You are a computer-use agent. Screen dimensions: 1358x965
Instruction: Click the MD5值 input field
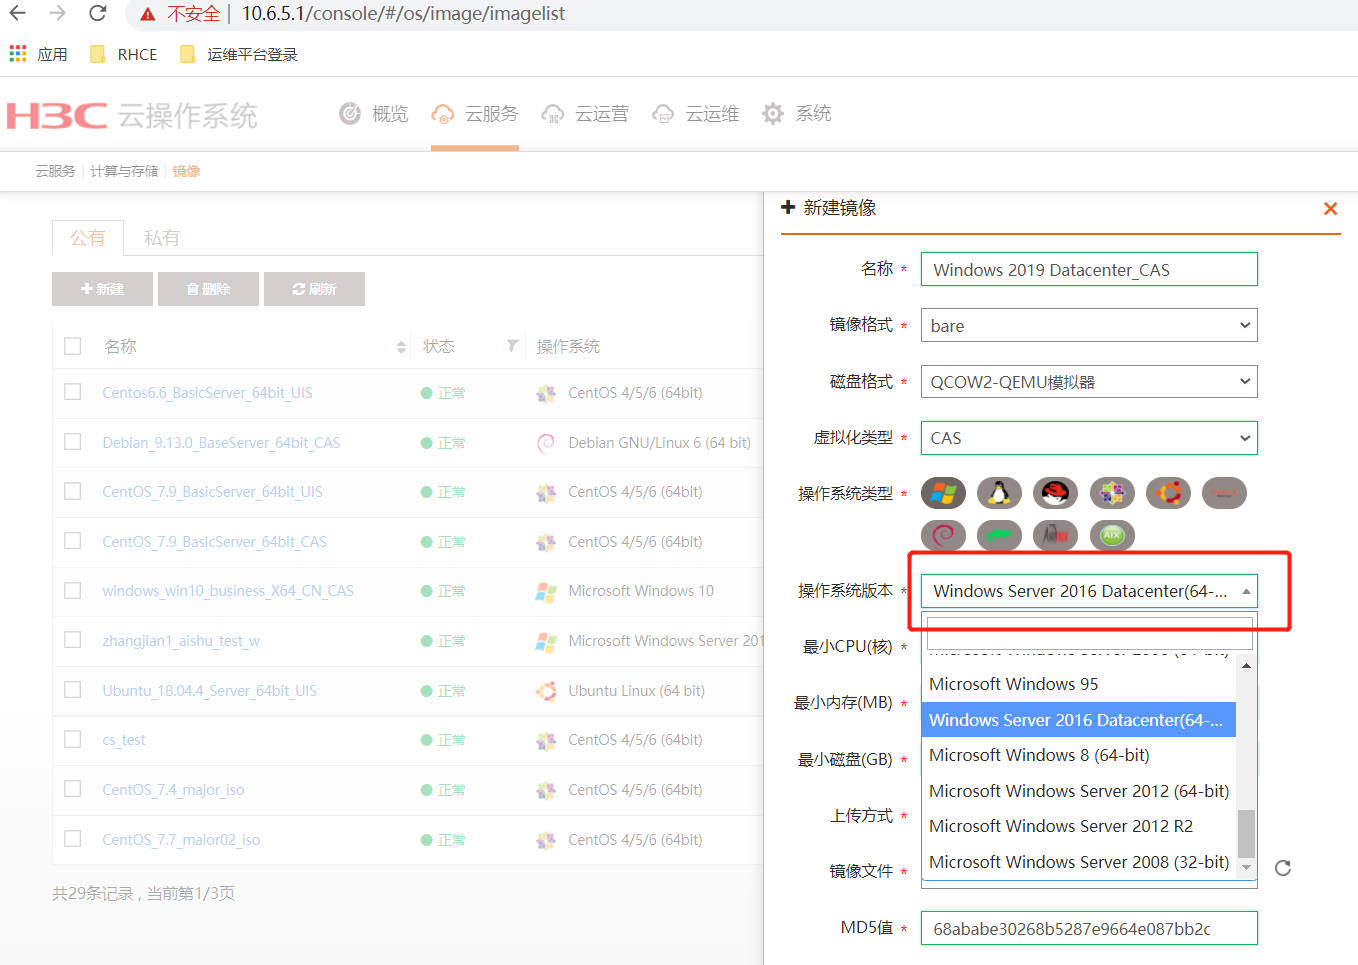click(1089, 928)
